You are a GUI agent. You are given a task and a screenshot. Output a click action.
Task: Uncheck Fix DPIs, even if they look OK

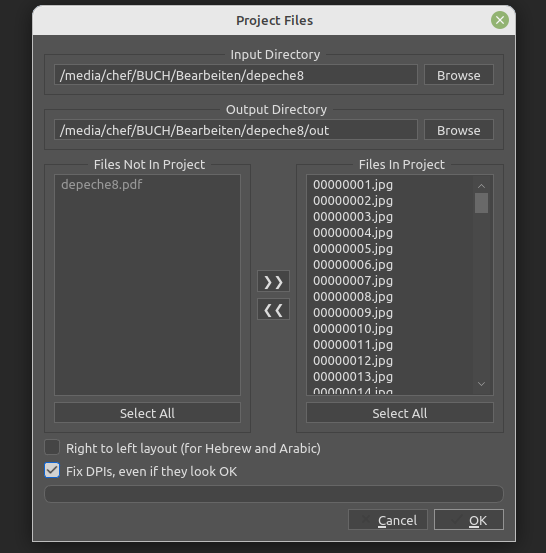[52, 470]
